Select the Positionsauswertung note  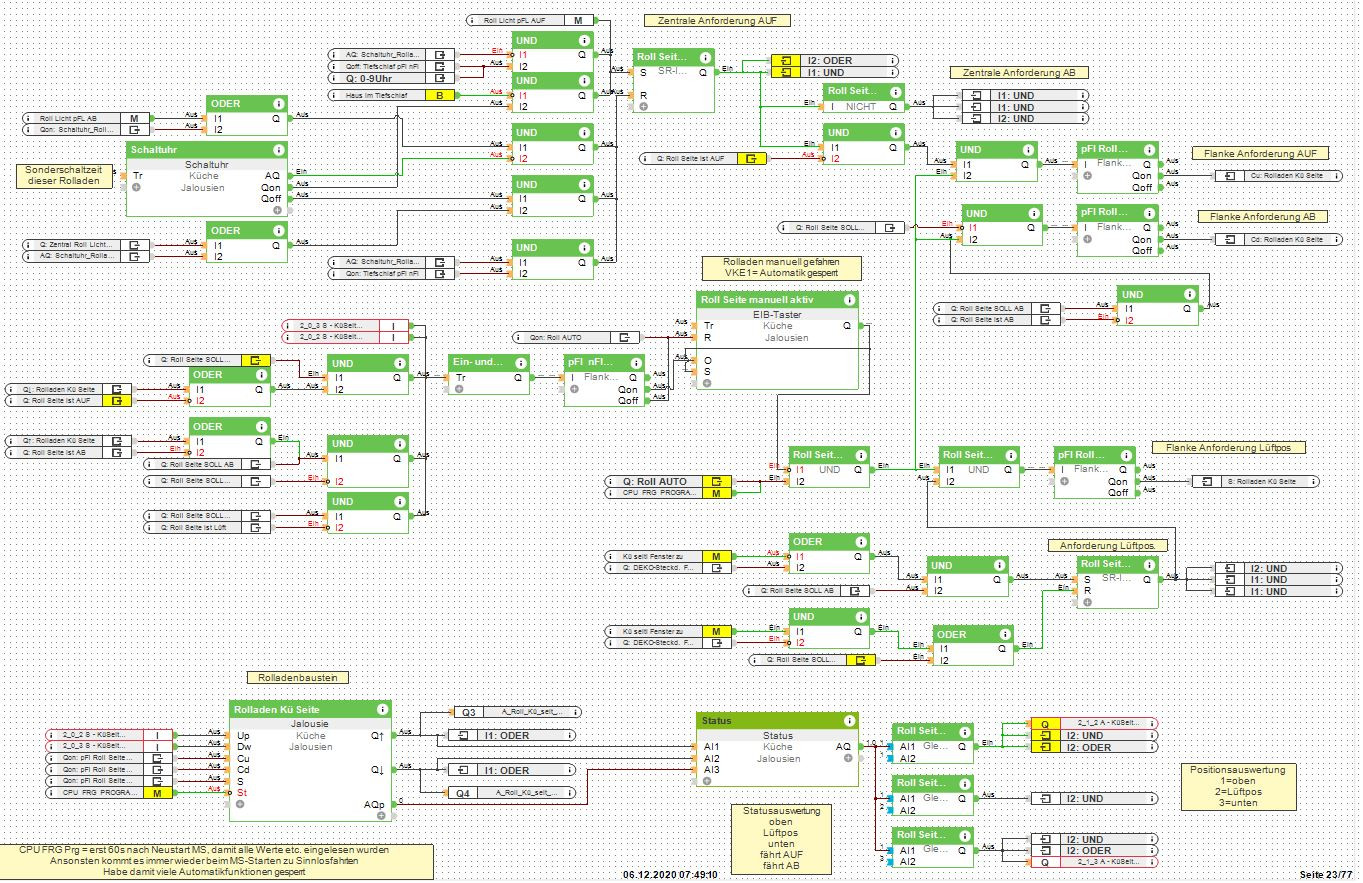coord(1240,787)
